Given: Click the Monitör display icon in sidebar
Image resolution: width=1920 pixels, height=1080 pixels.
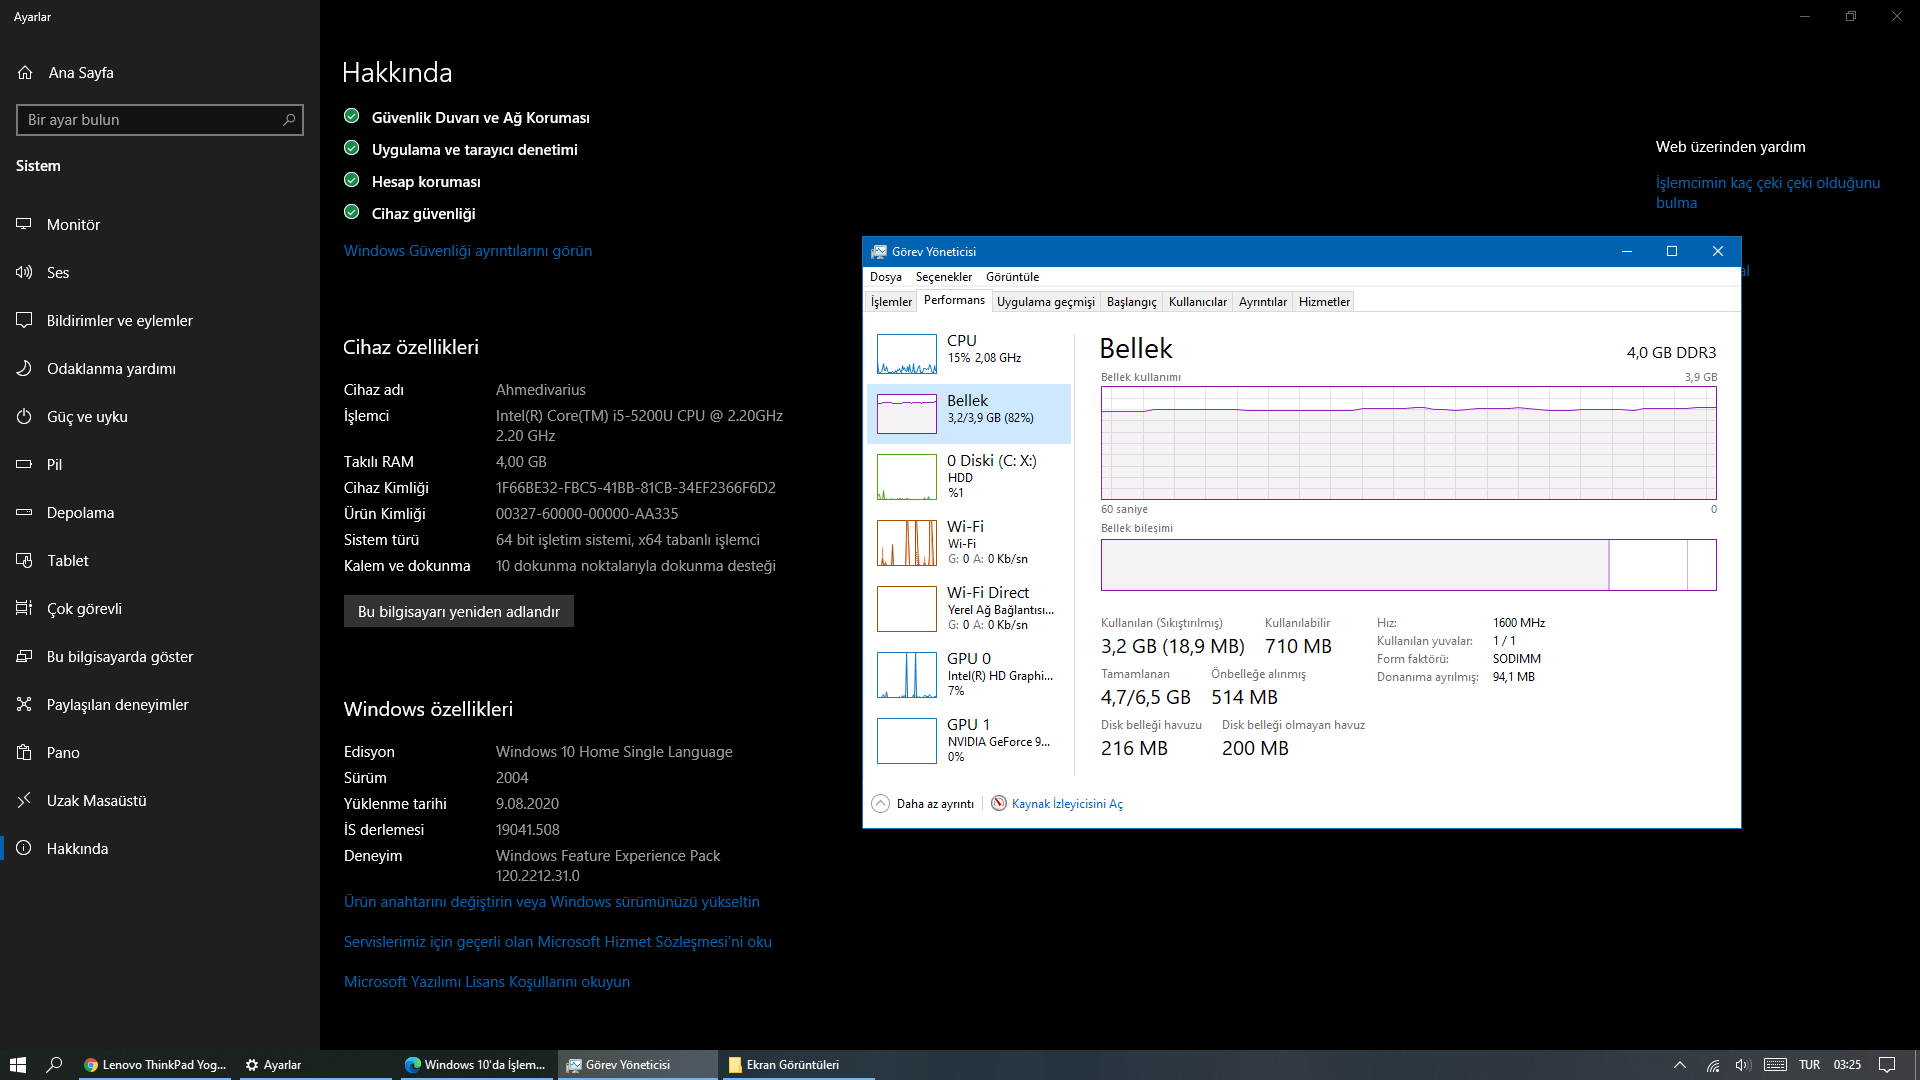Looking at the screenshot, I should [24, 224].
